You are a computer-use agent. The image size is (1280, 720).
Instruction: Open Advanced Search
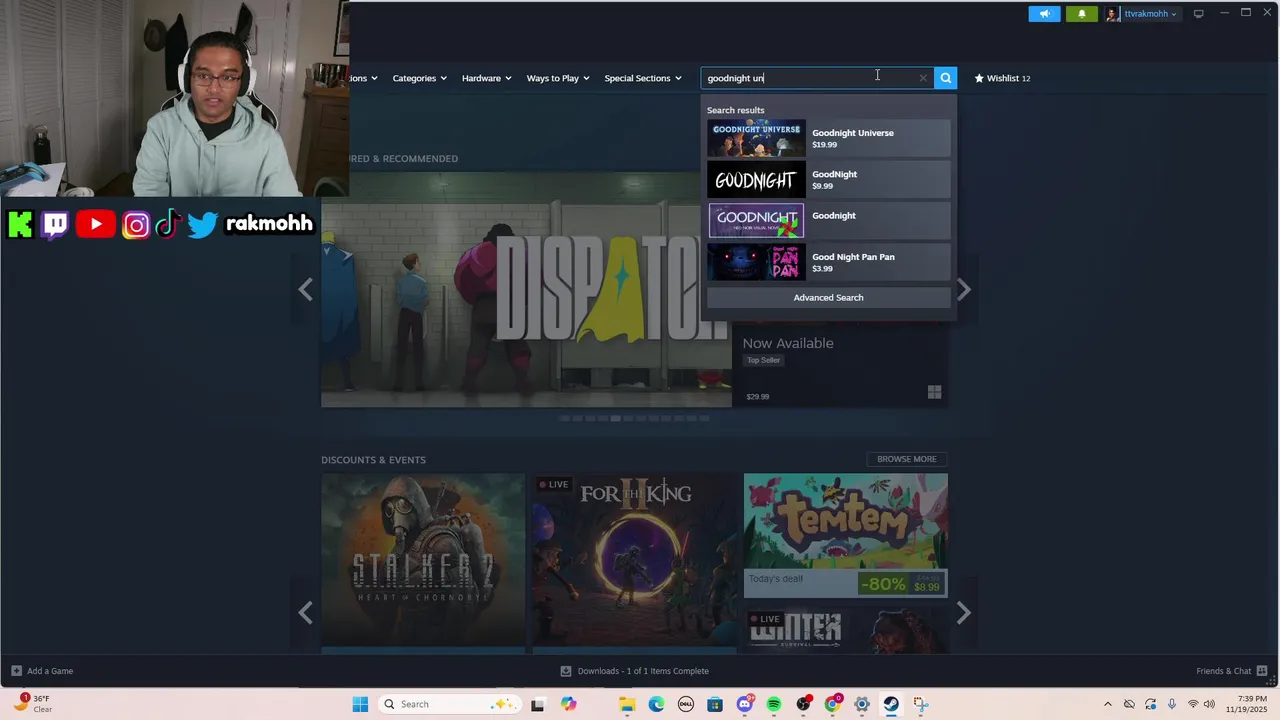pos(828,298)
